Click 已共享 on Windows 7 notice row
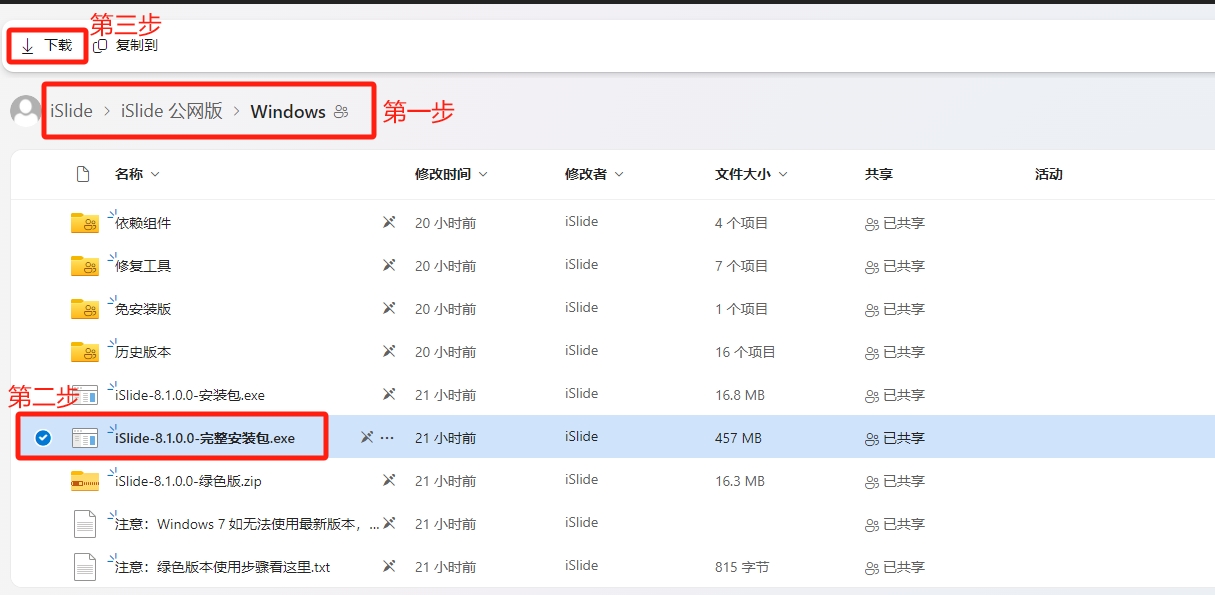Image resolution: width=1215 pixels, height=595 pixels. click(895, 524)
